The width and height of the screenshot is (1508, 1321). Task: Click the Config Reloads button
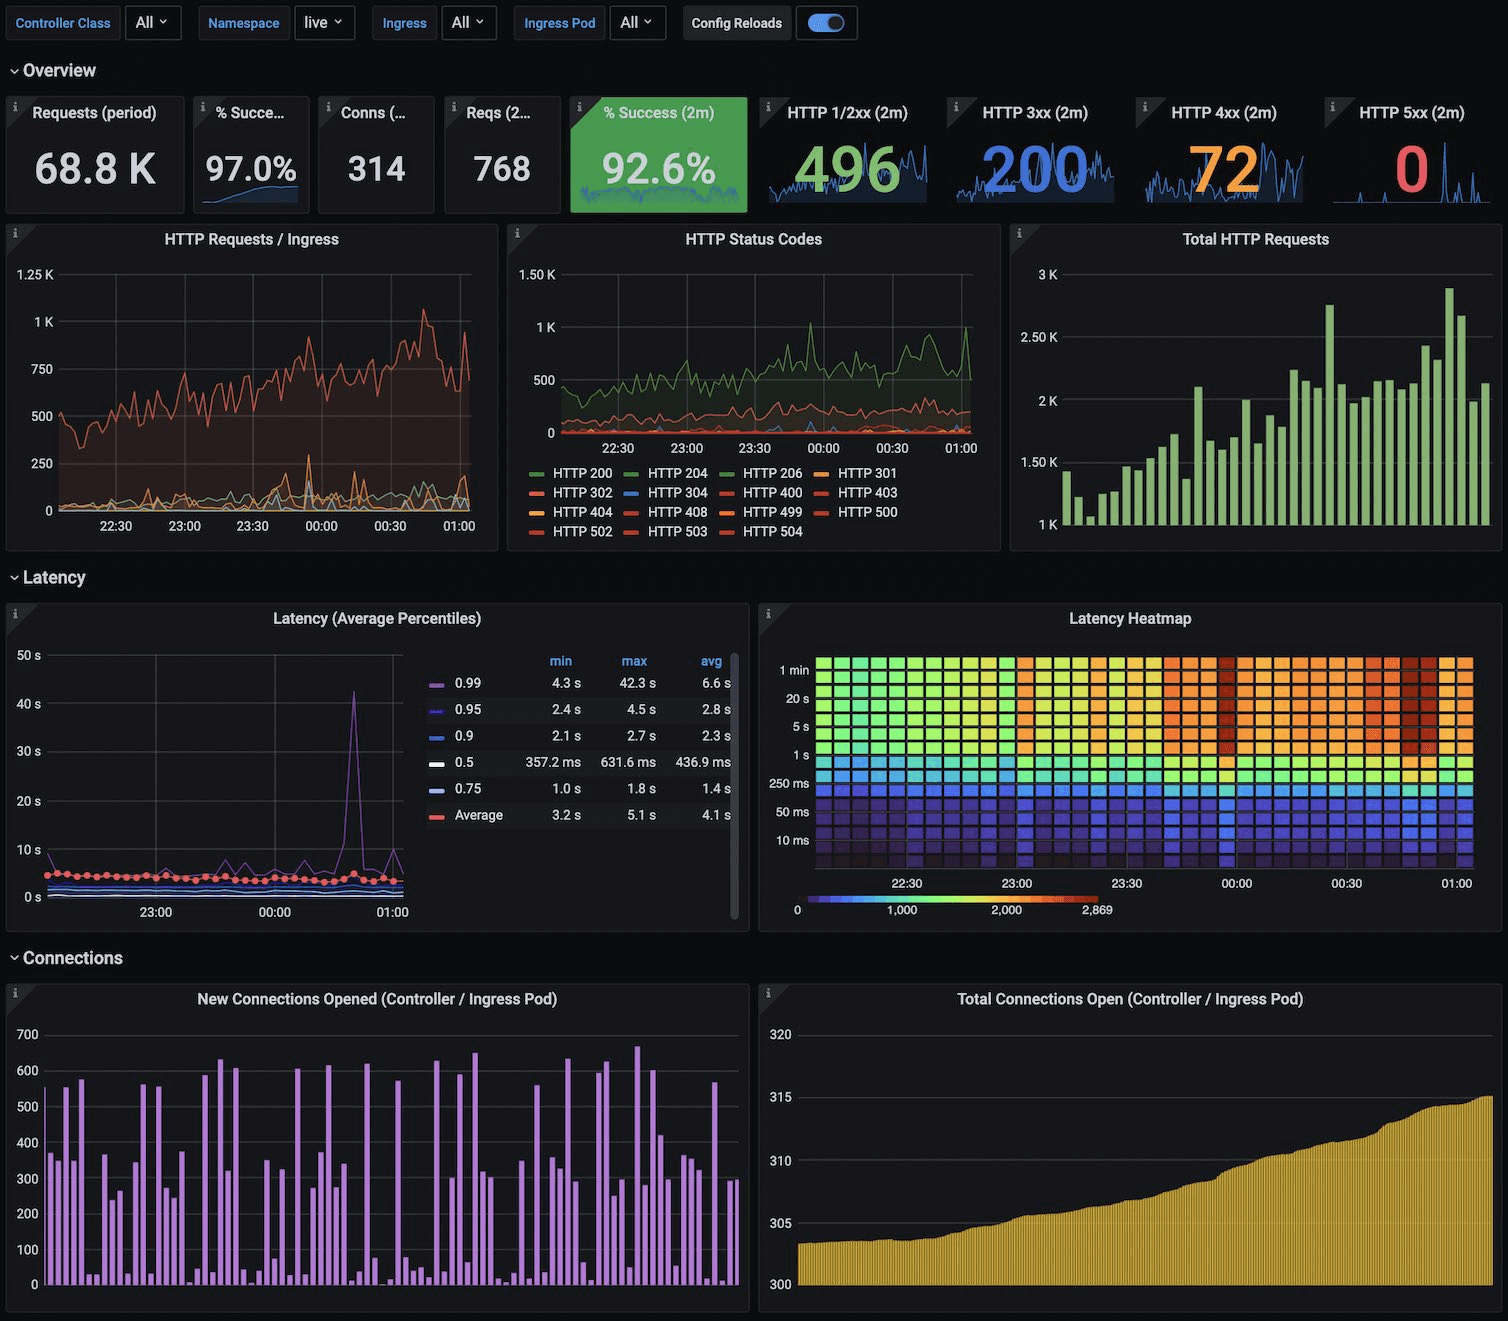(x=736, y=22)
